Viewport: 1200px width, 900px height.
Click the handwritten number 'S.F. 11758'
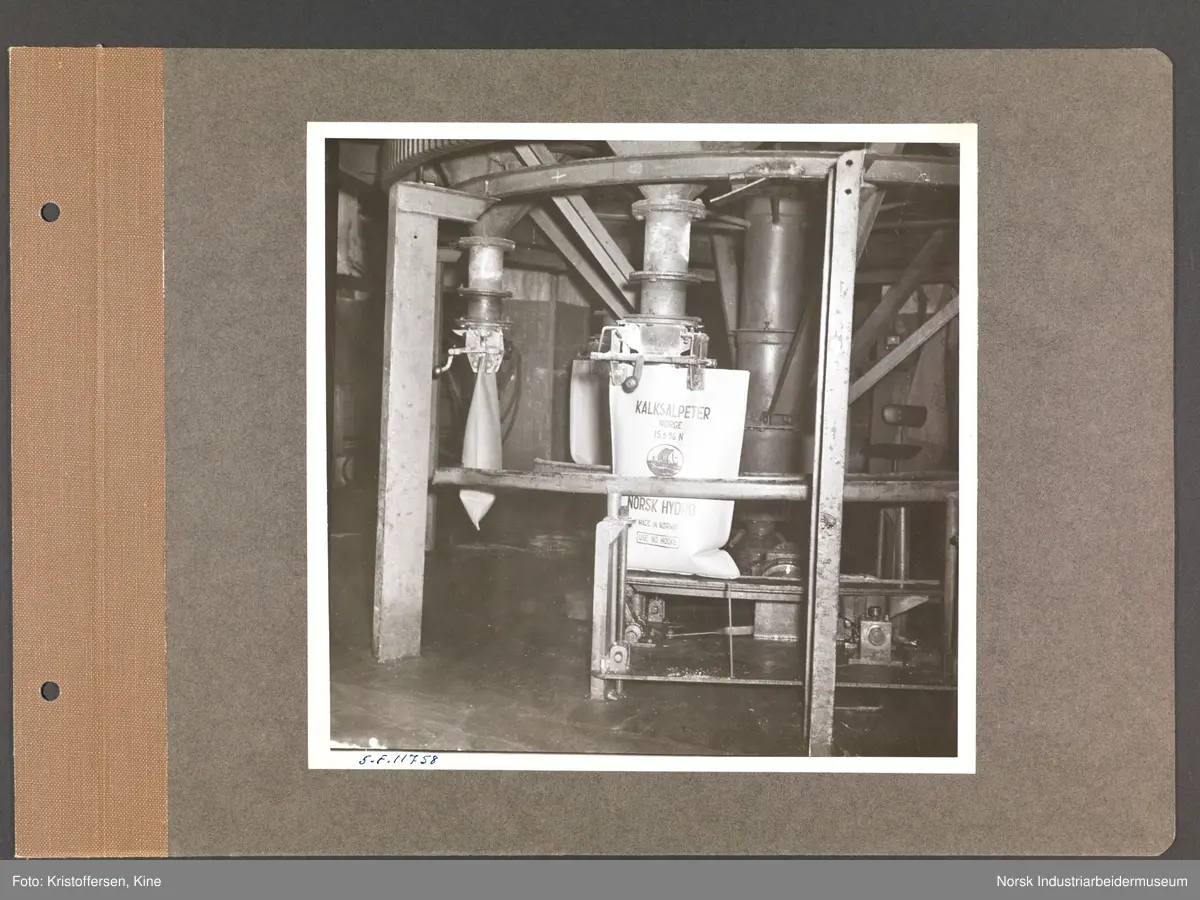click(398, 760)
